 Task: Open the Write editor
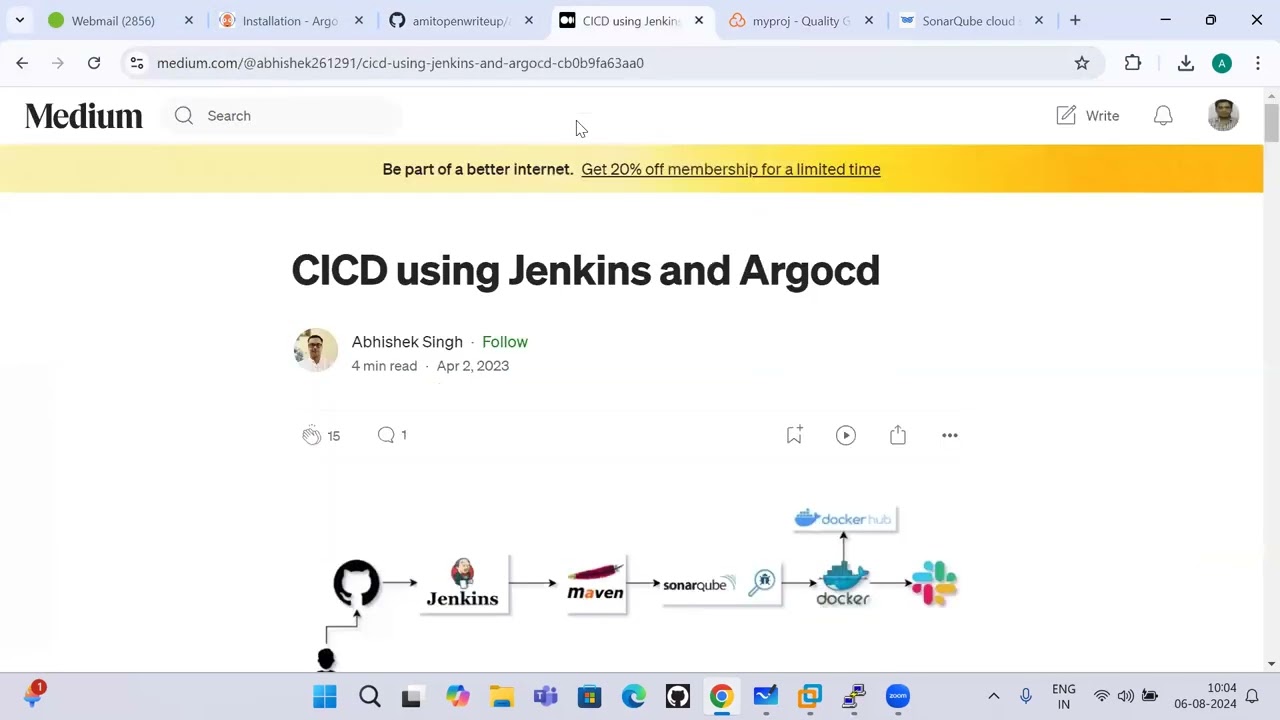[x=1087, y=116]
